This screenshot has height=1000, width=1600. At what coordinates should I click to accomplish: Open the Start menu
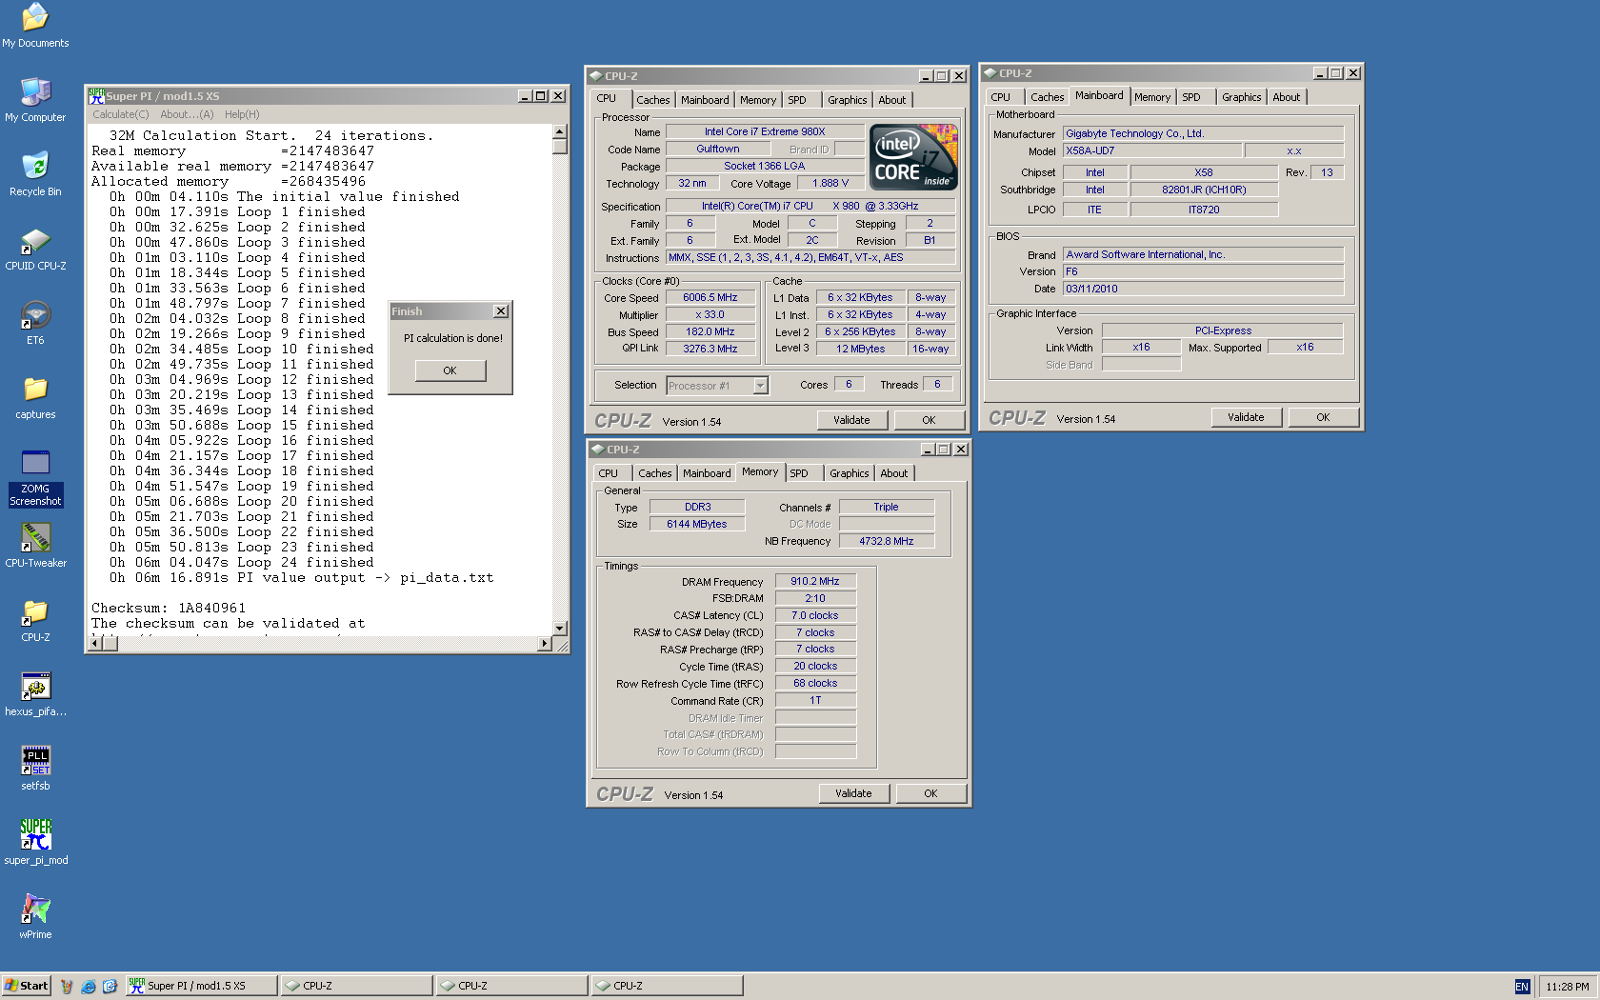tap(26, 986)
